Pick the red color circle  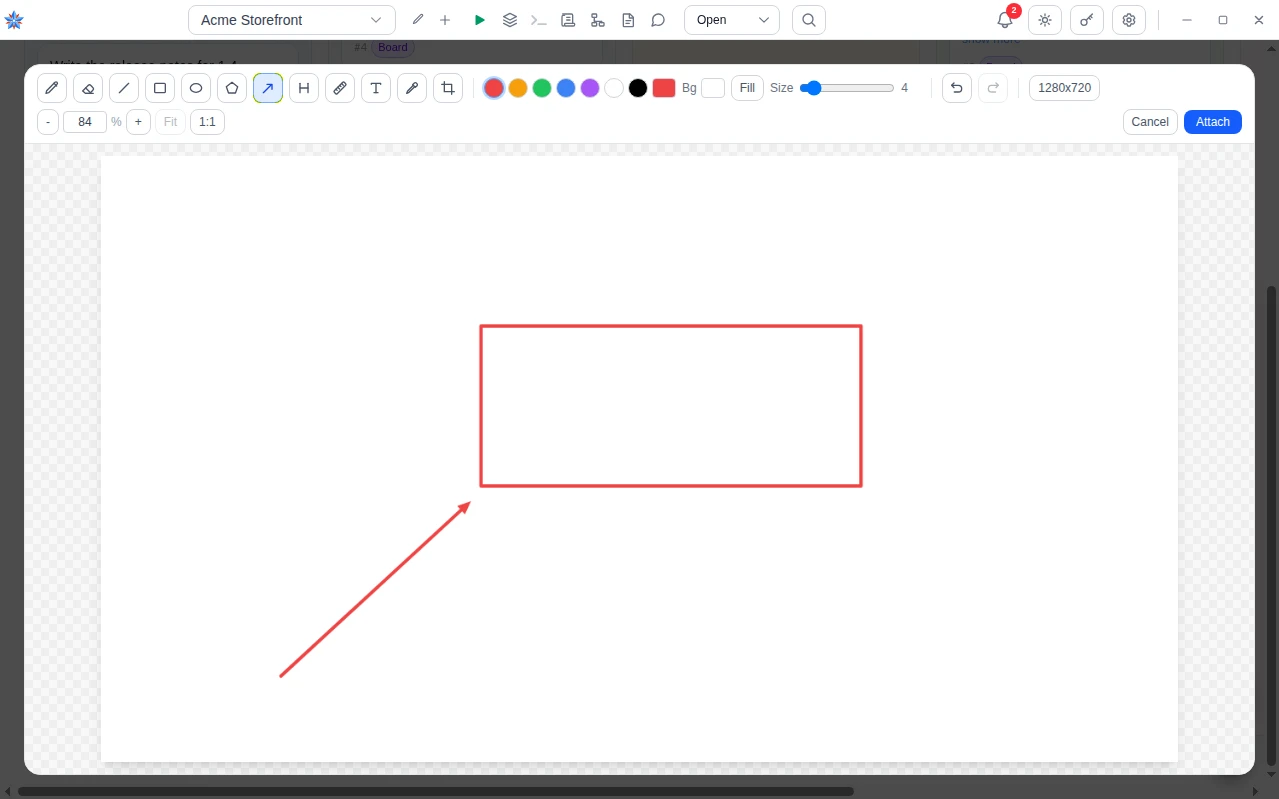494,88
